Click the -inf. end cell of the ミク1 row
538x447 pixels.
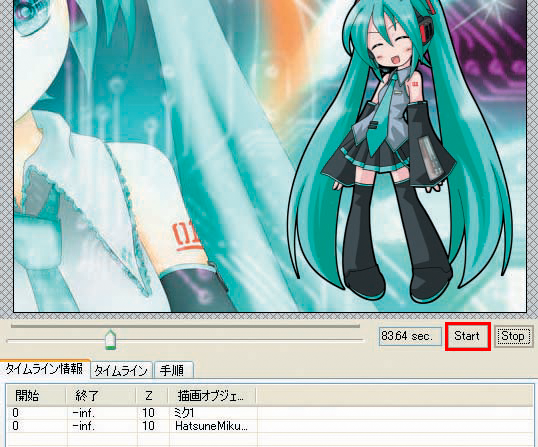(84, 413)
